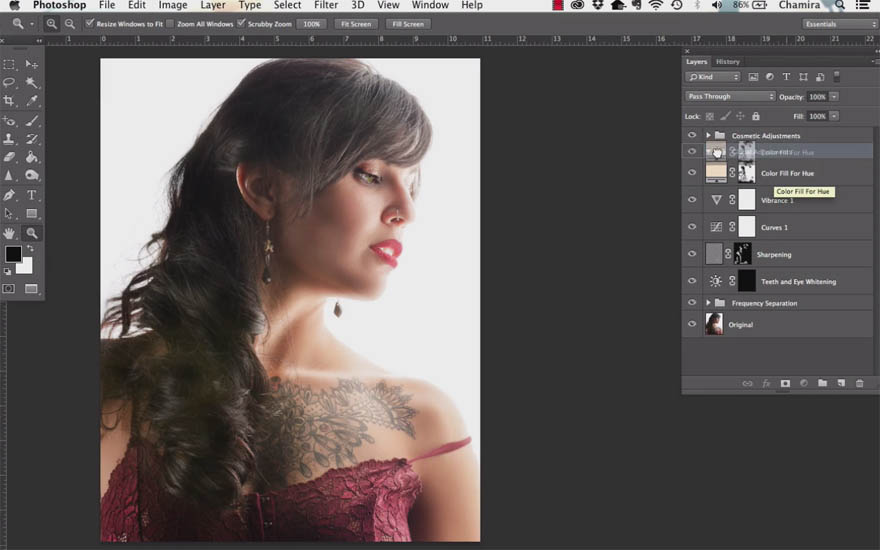Select the Spot Healing Brush tool
880x550 pixels.
pos(9,121)
